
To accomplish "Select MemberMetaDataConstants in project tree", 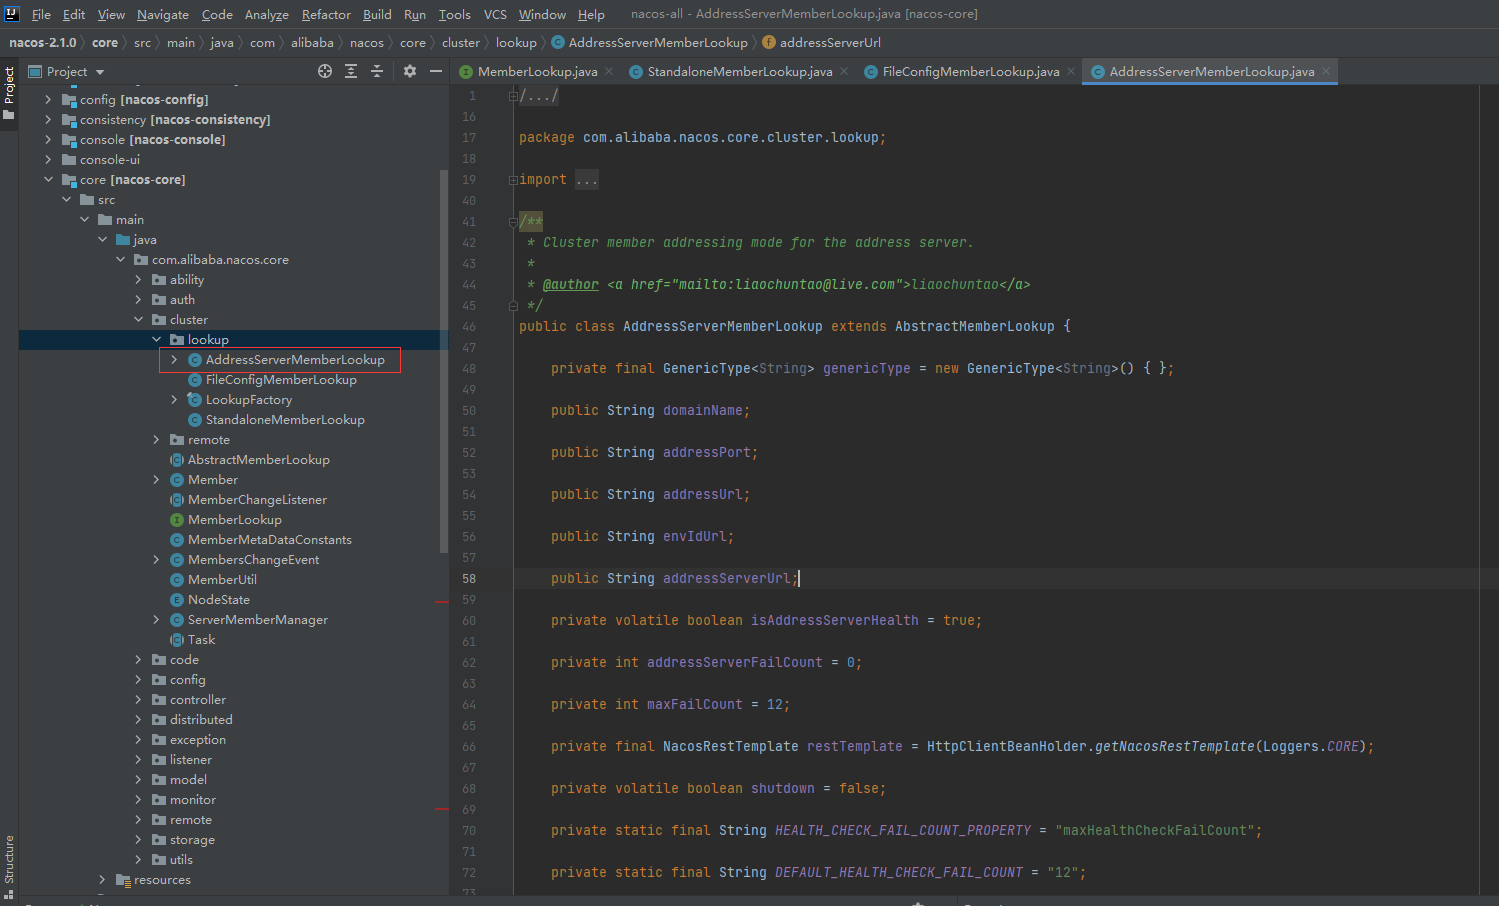I will pyautogui.click(x=269, y=539).
